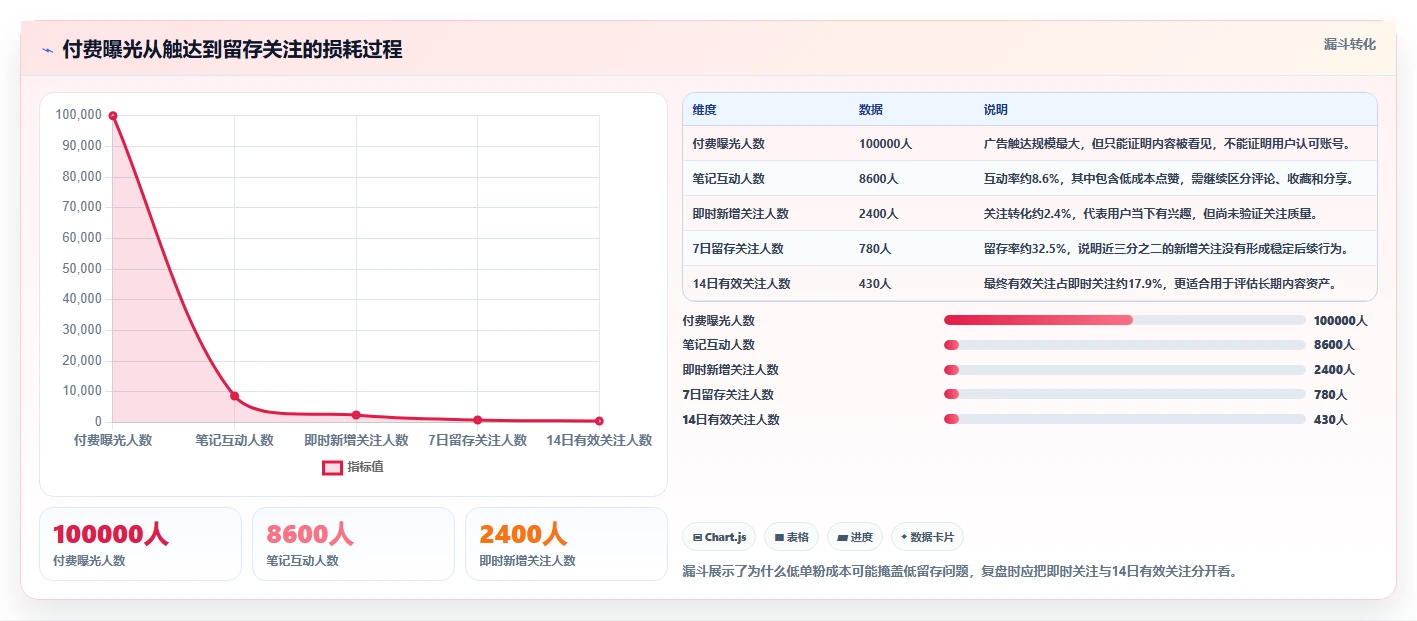This screenshot has width=1417, height=621.
Task: Click the chart data point for 付费曝光人数
Action: [113, 116]
